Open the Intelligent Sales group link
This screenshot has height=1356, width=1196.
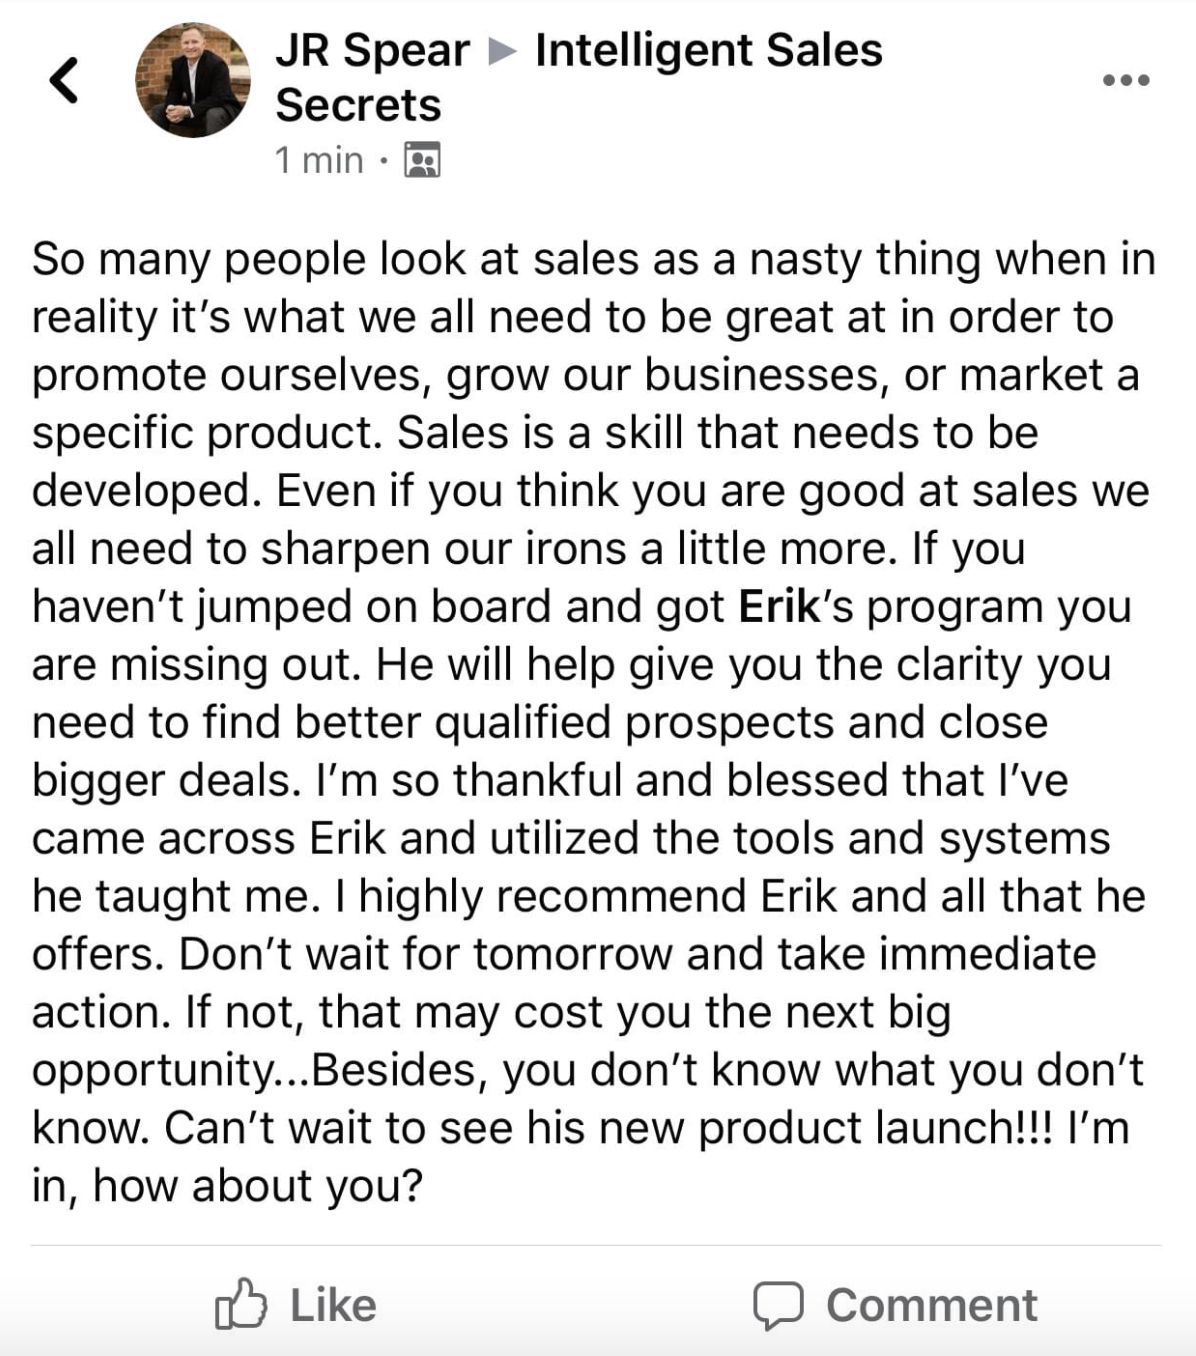709,50
